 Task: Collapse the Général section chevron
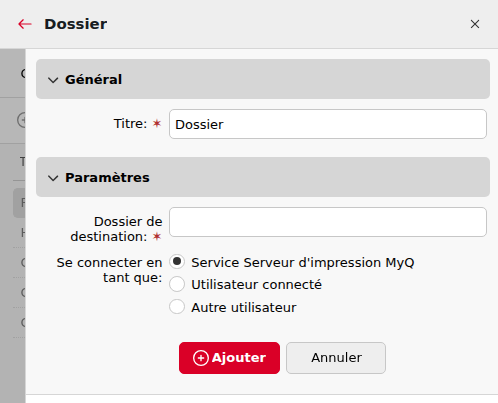point(53,80)
